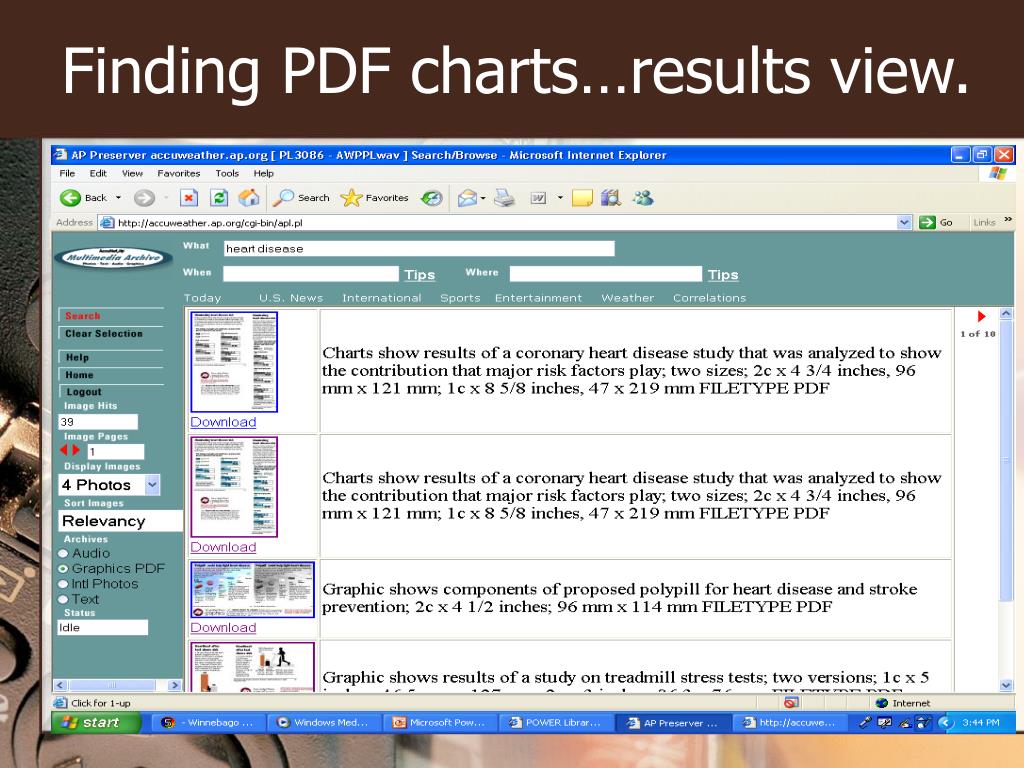
Task: Click the green Go arrow button
Action: [927, 223]
